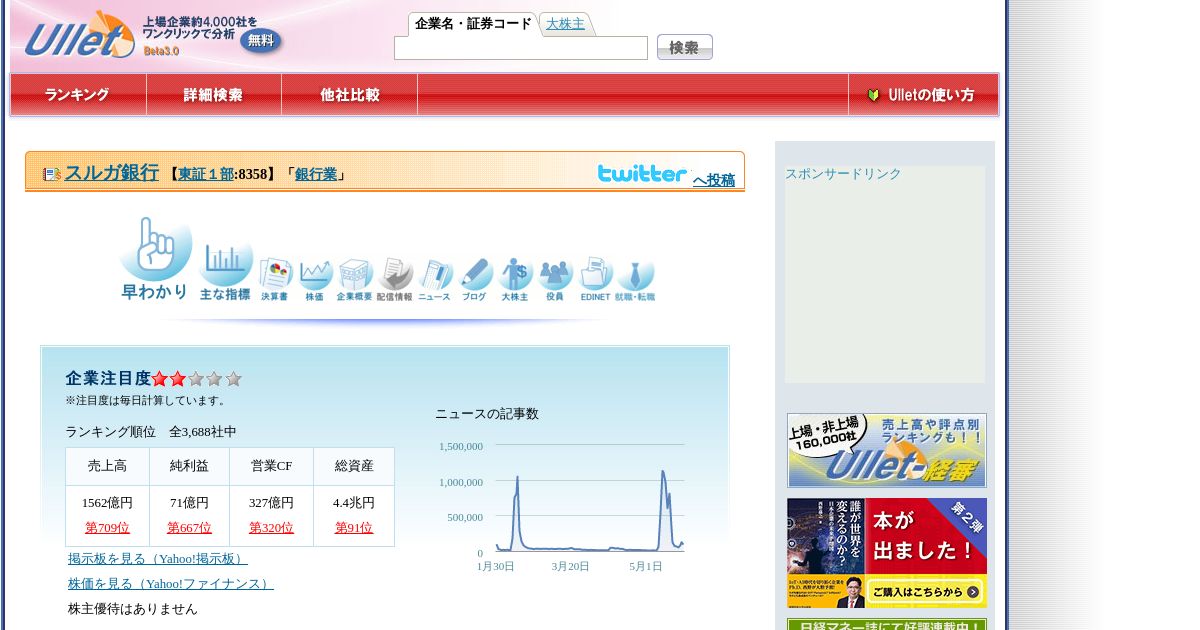Select the 企業名・証券コード search tab

pyautogui.click(x=473, y=23)
